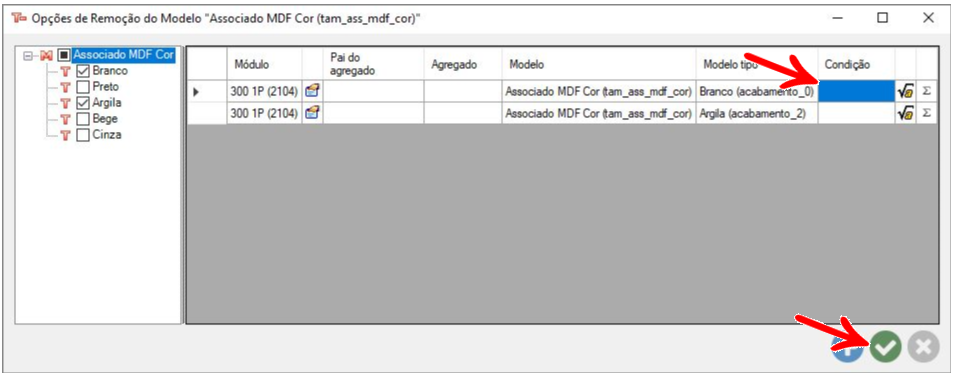Click 300 1P (2104) in the Argila row
Image resolution: width=954 pixels, height=377 pixels.
[265, 113]
